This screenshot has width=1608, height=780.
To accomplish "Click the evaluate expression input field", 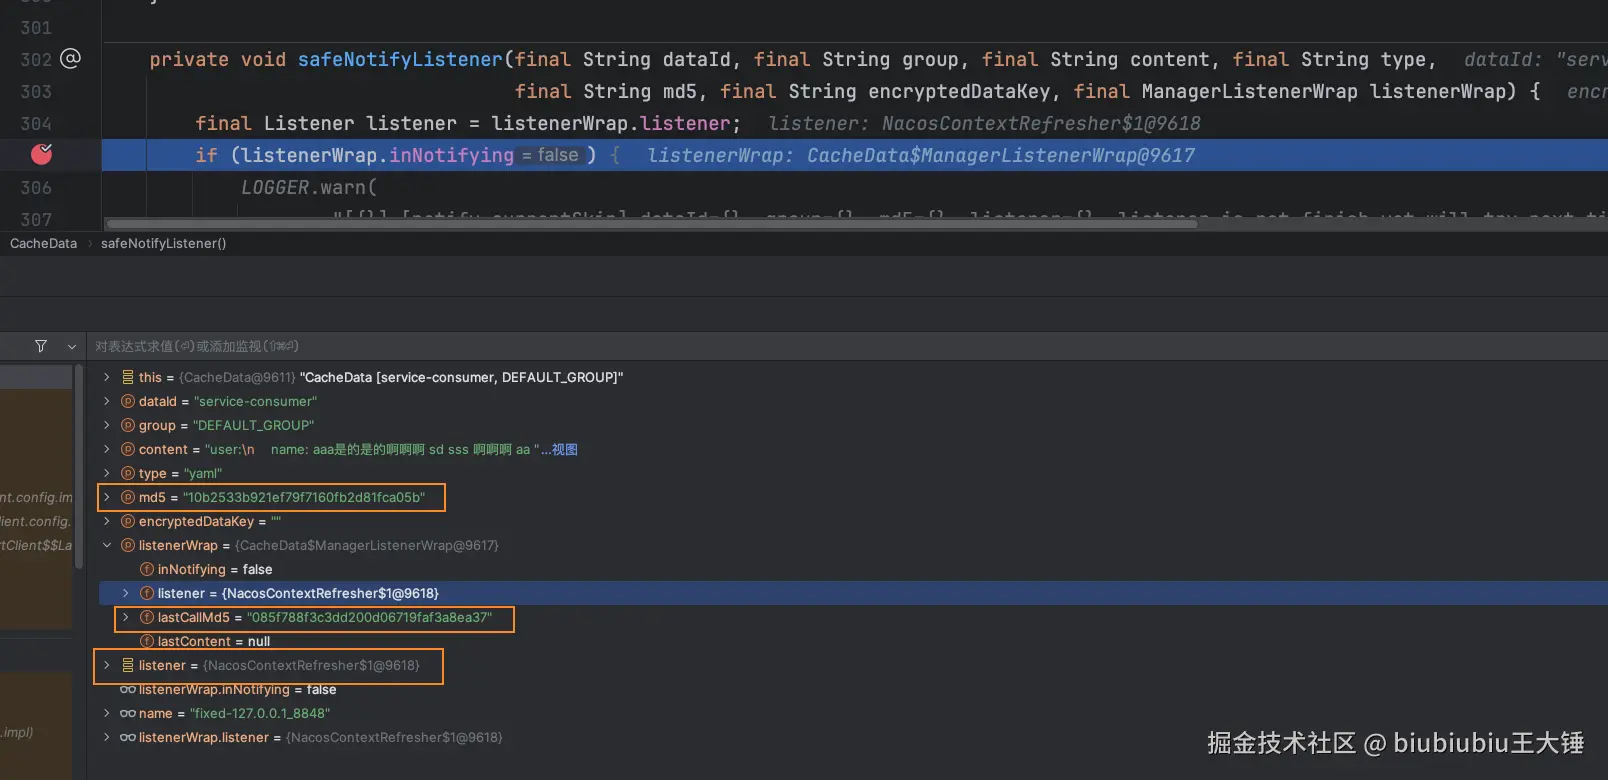I will tap(600, 346).
